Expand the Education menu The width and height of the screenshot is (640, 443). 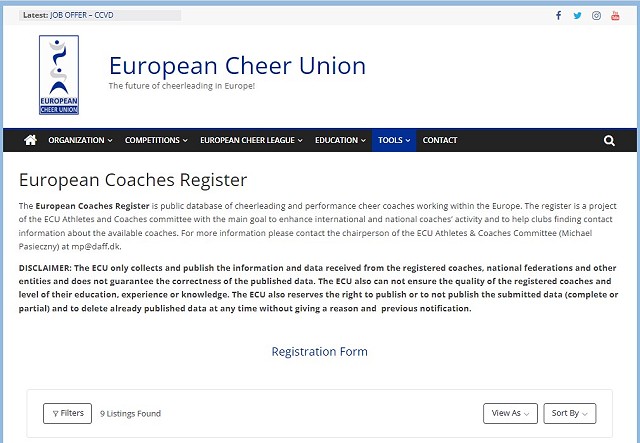(340, 140)
